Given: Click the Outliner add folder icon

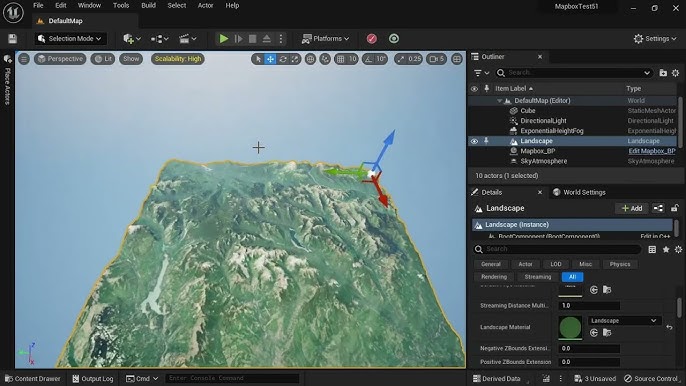Looking at the screenshot, I should point(663,73).
